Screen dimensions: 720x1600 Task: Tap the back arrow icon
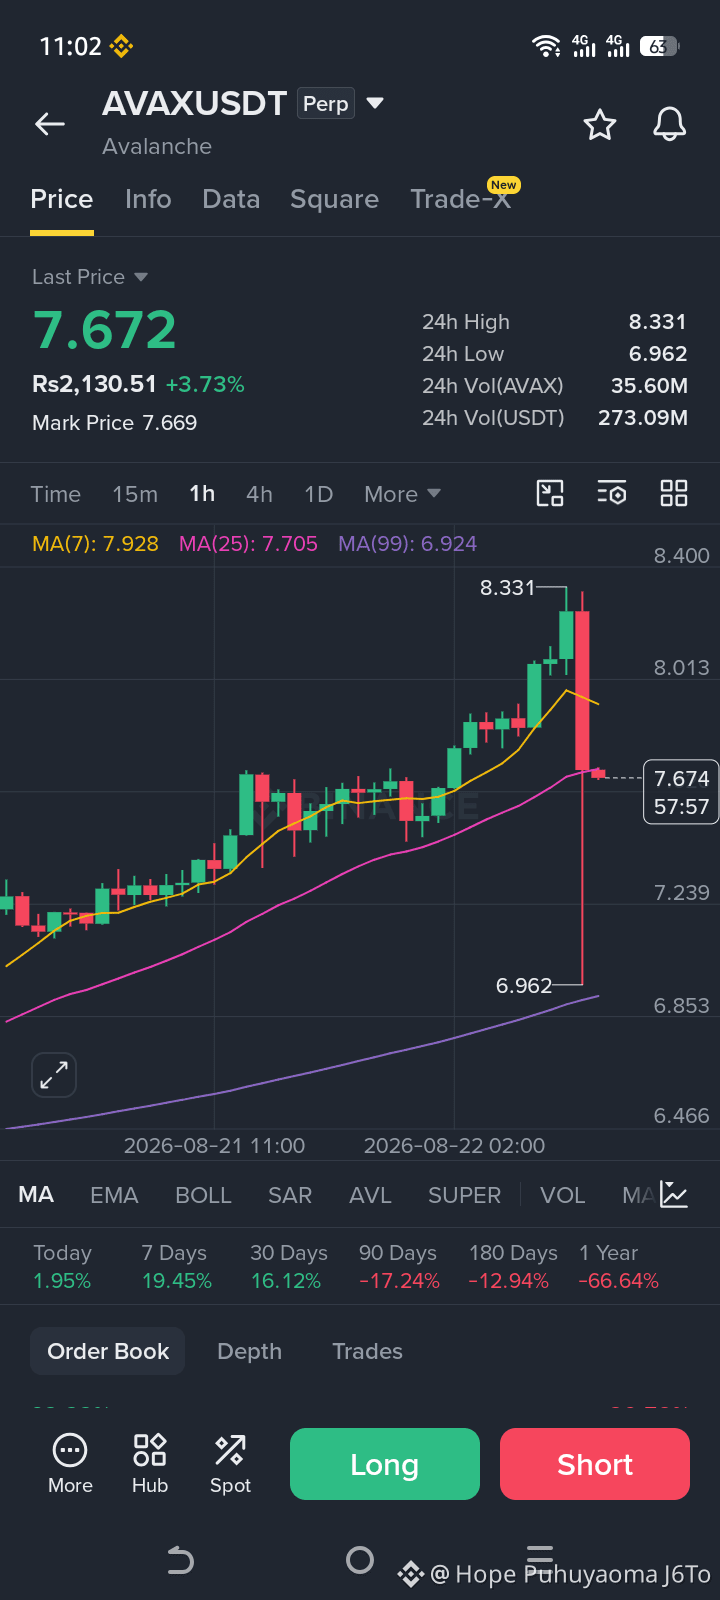pyautogui.click(x=50, y=124)
